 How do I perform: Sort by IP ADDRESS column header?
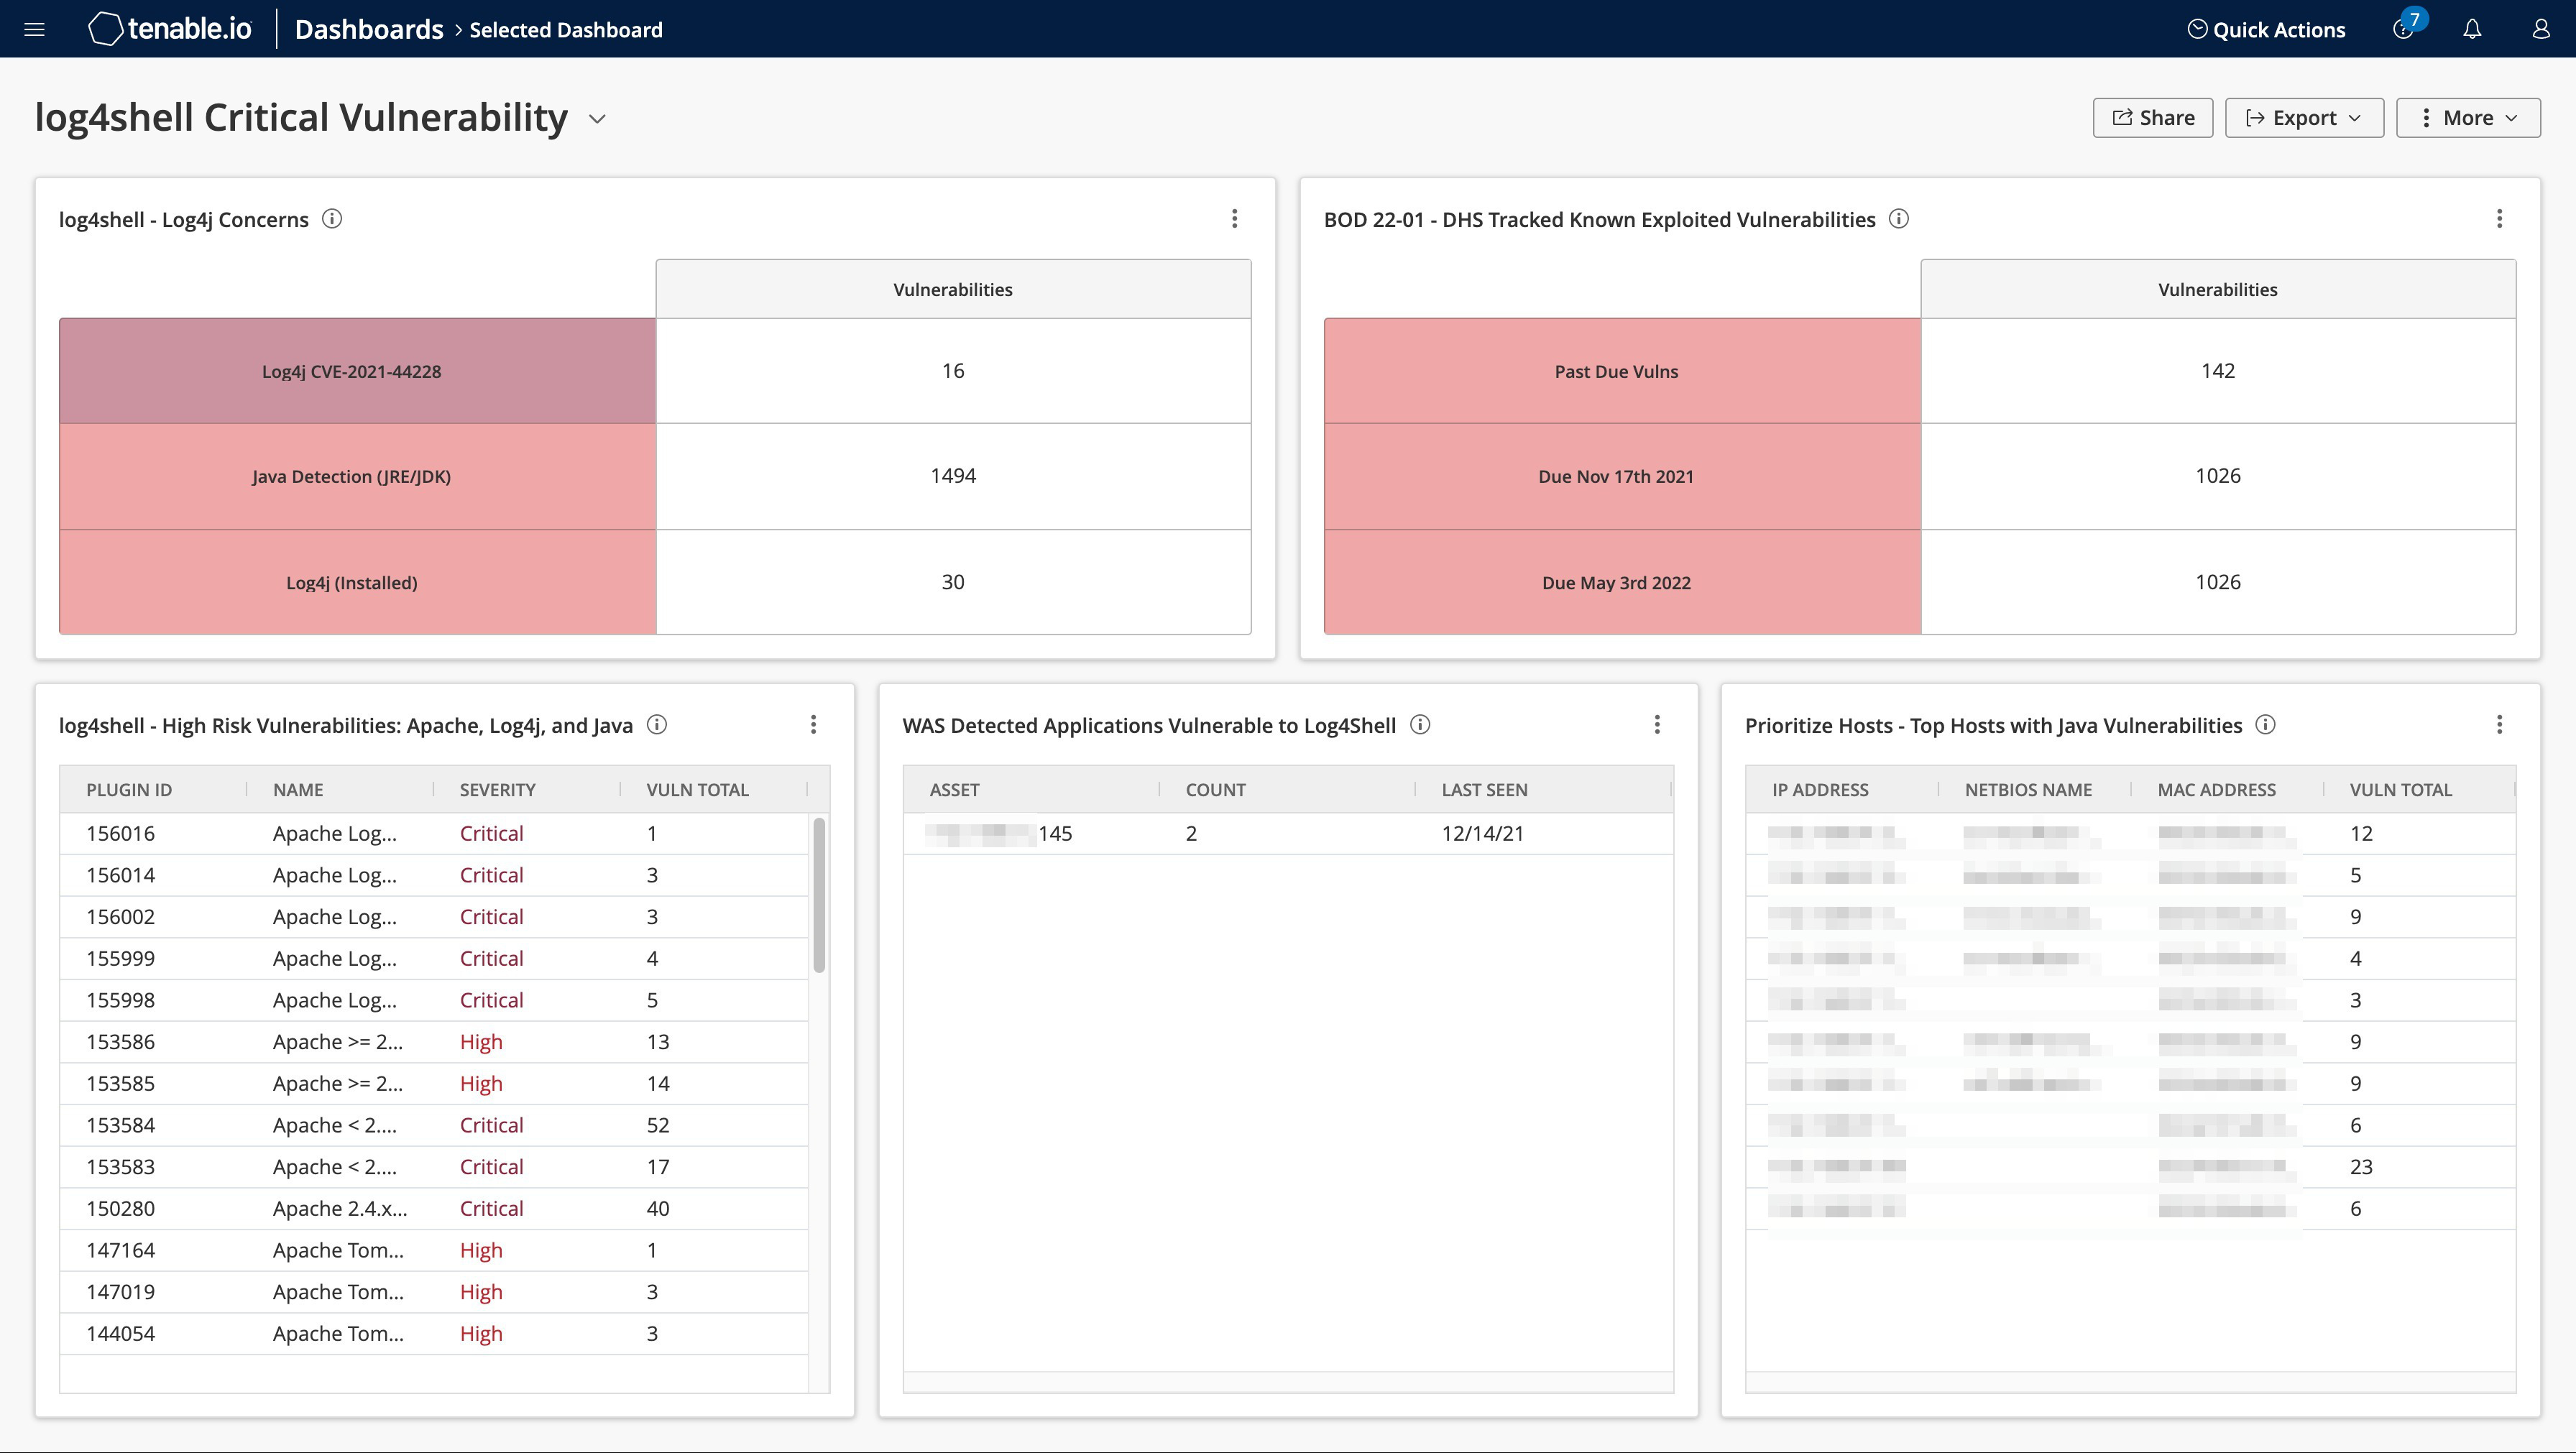[1820, 790]
